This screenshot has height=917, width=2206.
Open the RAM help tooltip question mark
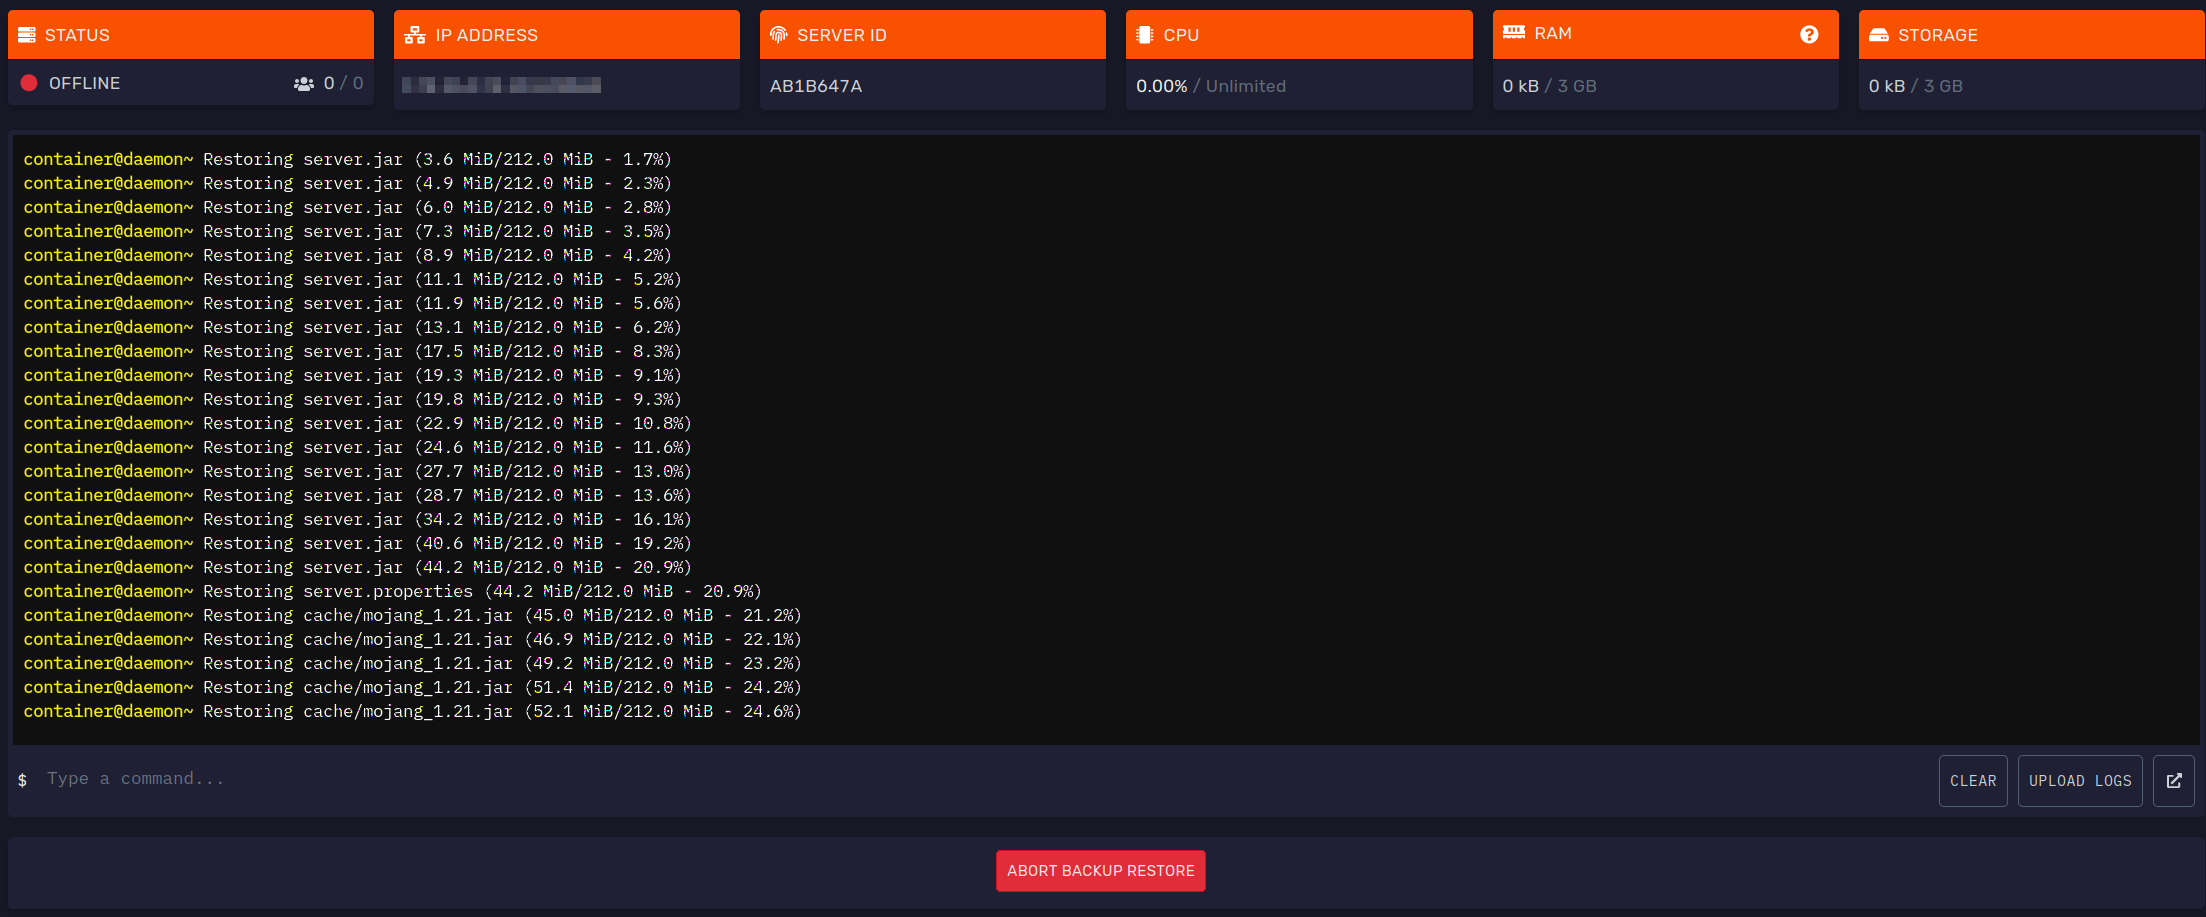coord(1808,33)
